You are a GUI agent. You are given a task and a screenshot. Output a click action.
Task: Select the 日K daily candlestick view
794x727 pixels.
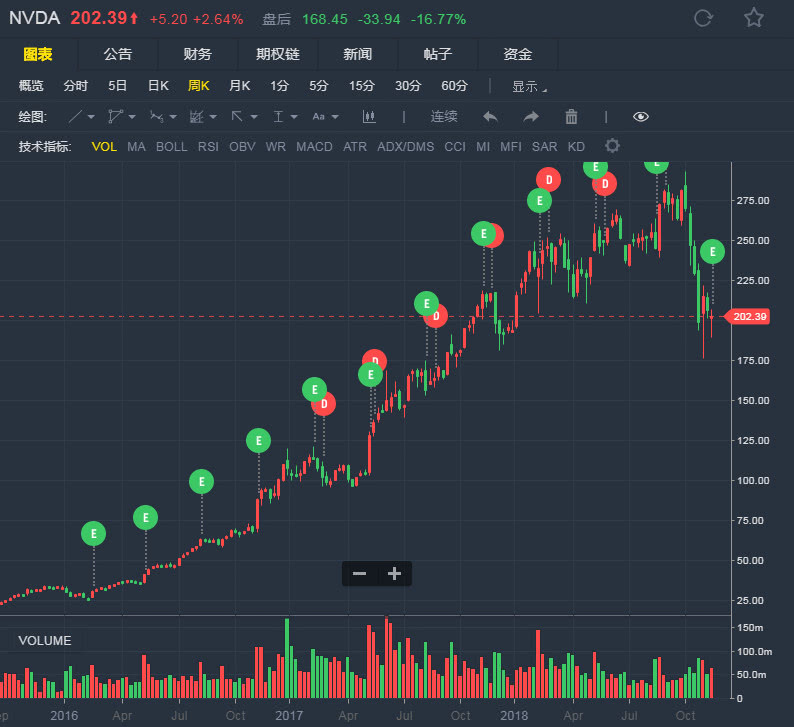click(x=158, y=86)
